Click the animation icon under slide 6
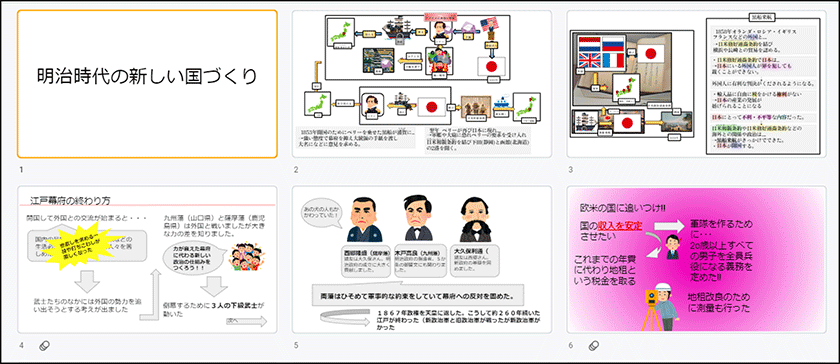Image resolution: width=840 pixels, height=364 pixels. click(x=592, y=346)
